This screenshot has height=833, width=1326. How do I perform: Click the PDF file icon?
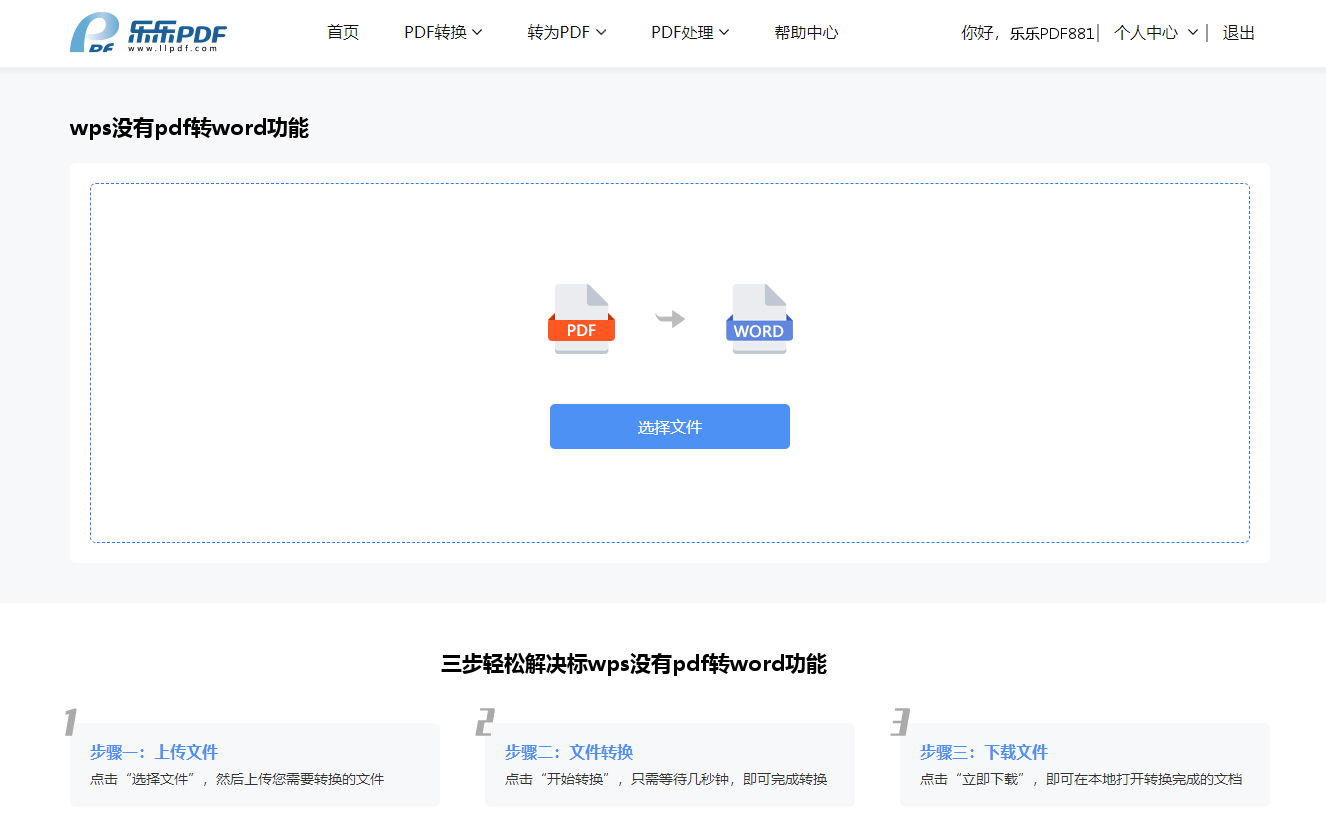pos(581,319)
